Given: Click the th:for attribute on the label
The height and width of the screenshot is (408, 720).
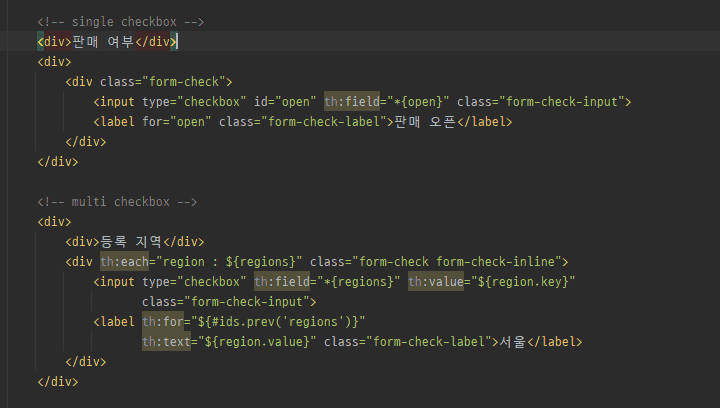Looking at the screenshot, I should 163,321.
